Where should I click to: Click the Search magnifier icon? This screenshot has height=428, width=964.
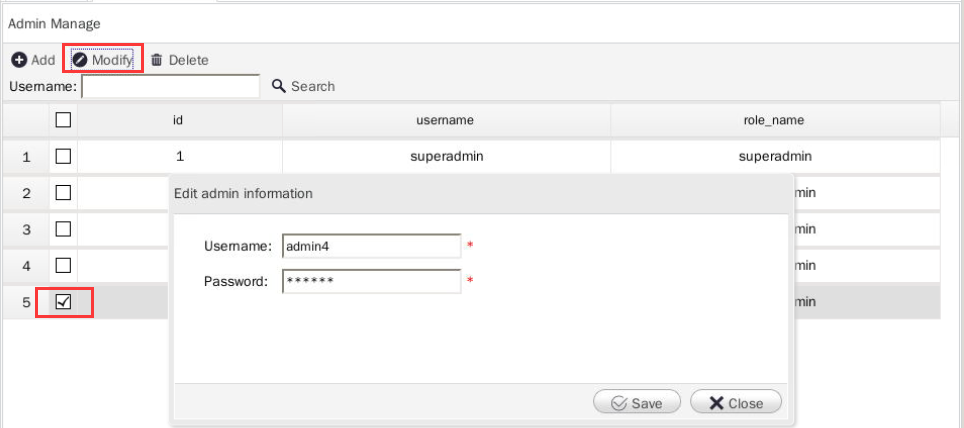pyautogui.click(x=279, y=85)
